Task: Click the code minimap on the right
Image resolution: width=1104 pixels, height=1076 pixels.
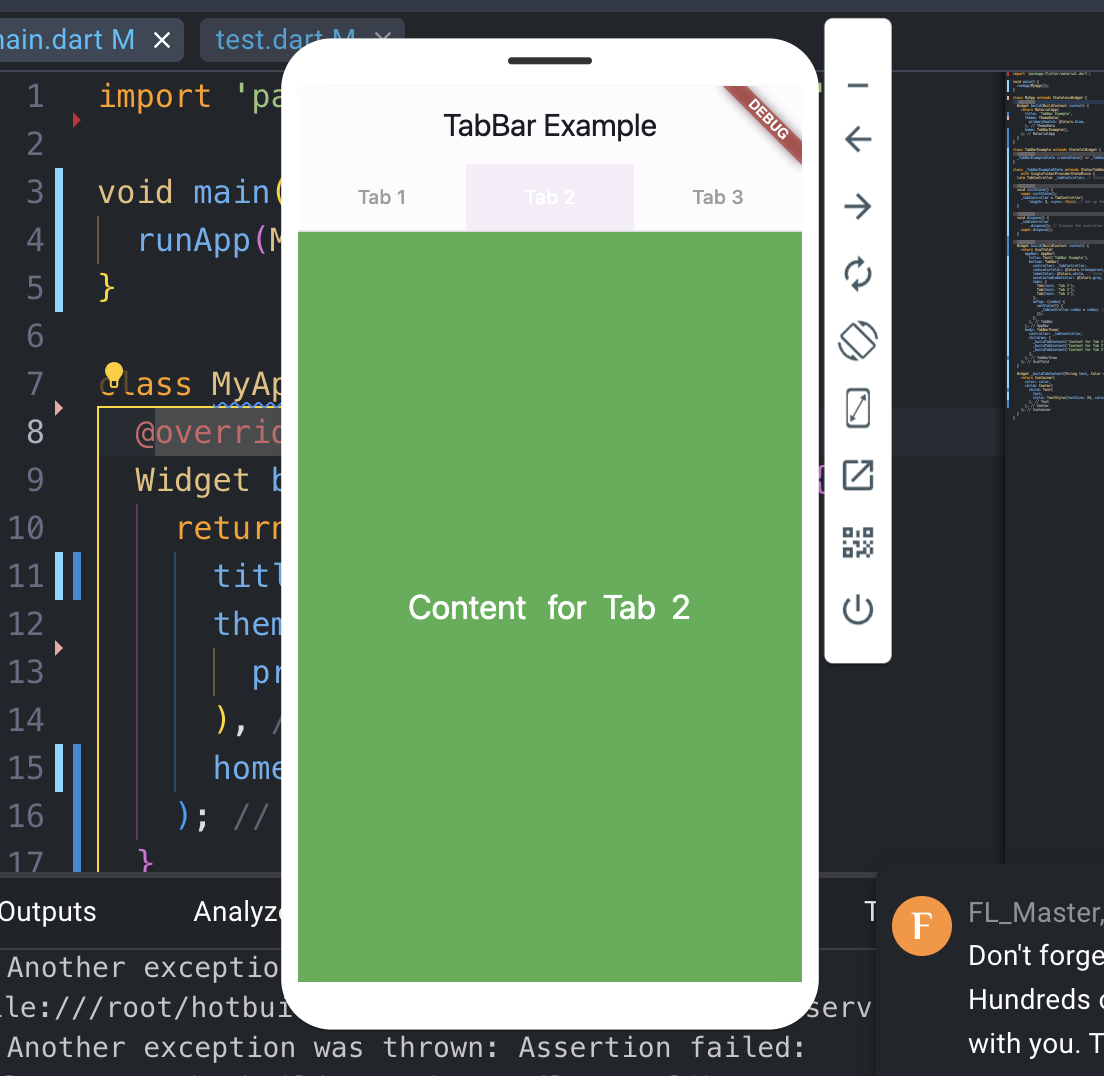Action: click(x=1055, y=250)
